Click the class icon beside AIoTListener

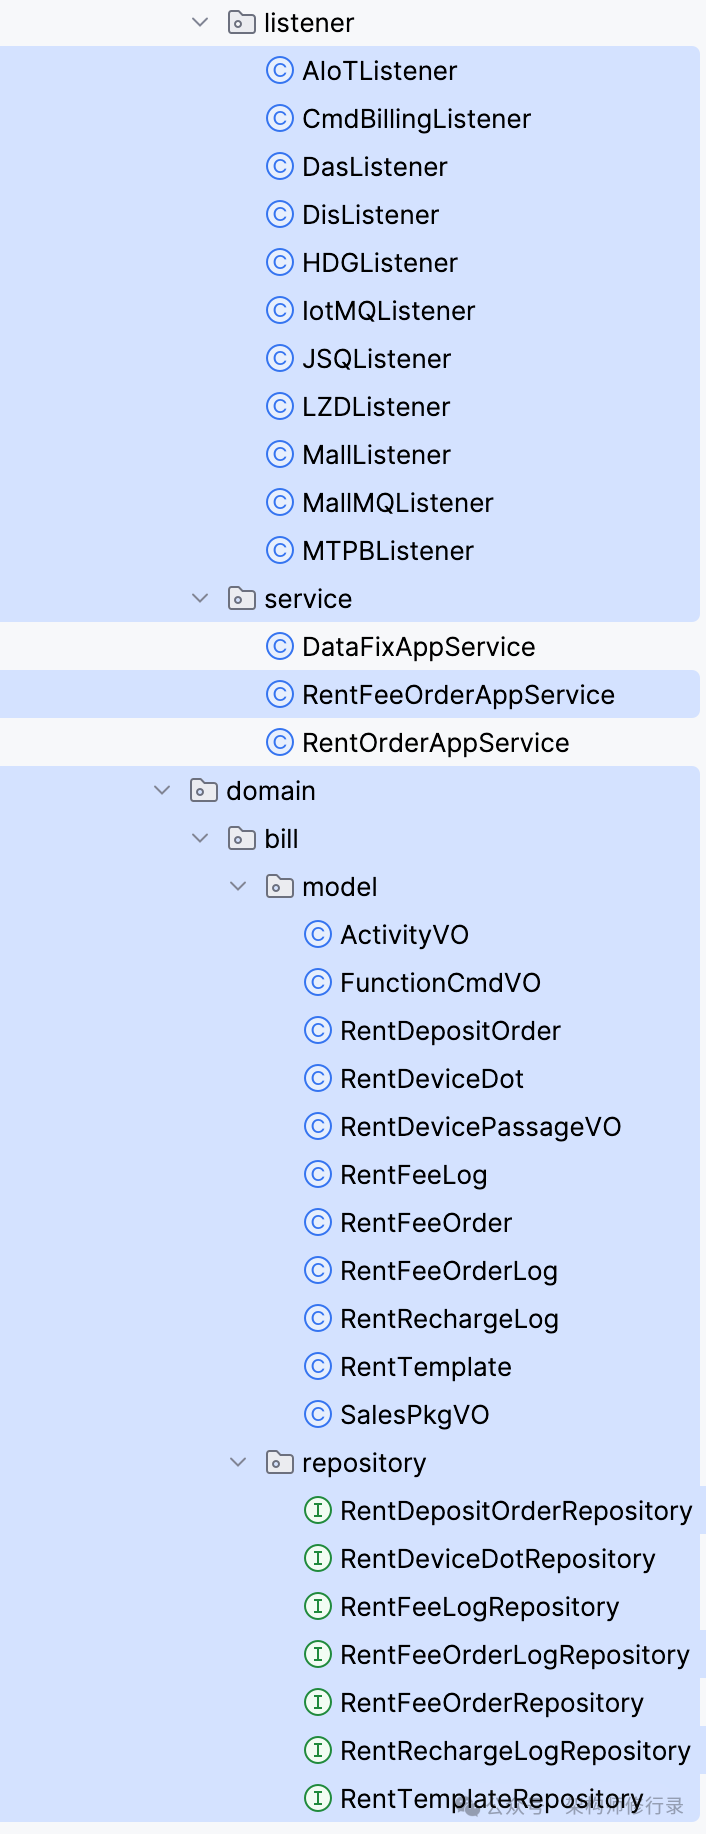click(x=280, y=70)
